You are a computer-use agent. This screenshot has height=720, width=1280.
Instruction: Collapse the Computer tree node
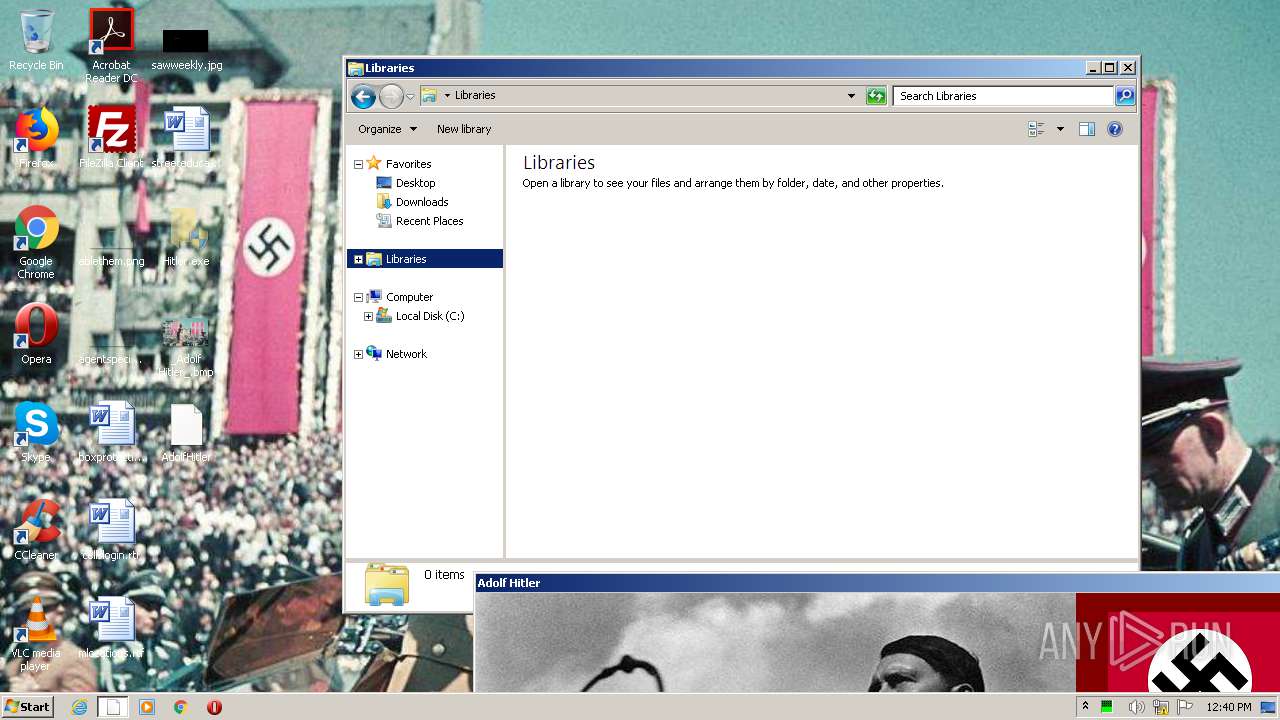click(x=358, y=297)
